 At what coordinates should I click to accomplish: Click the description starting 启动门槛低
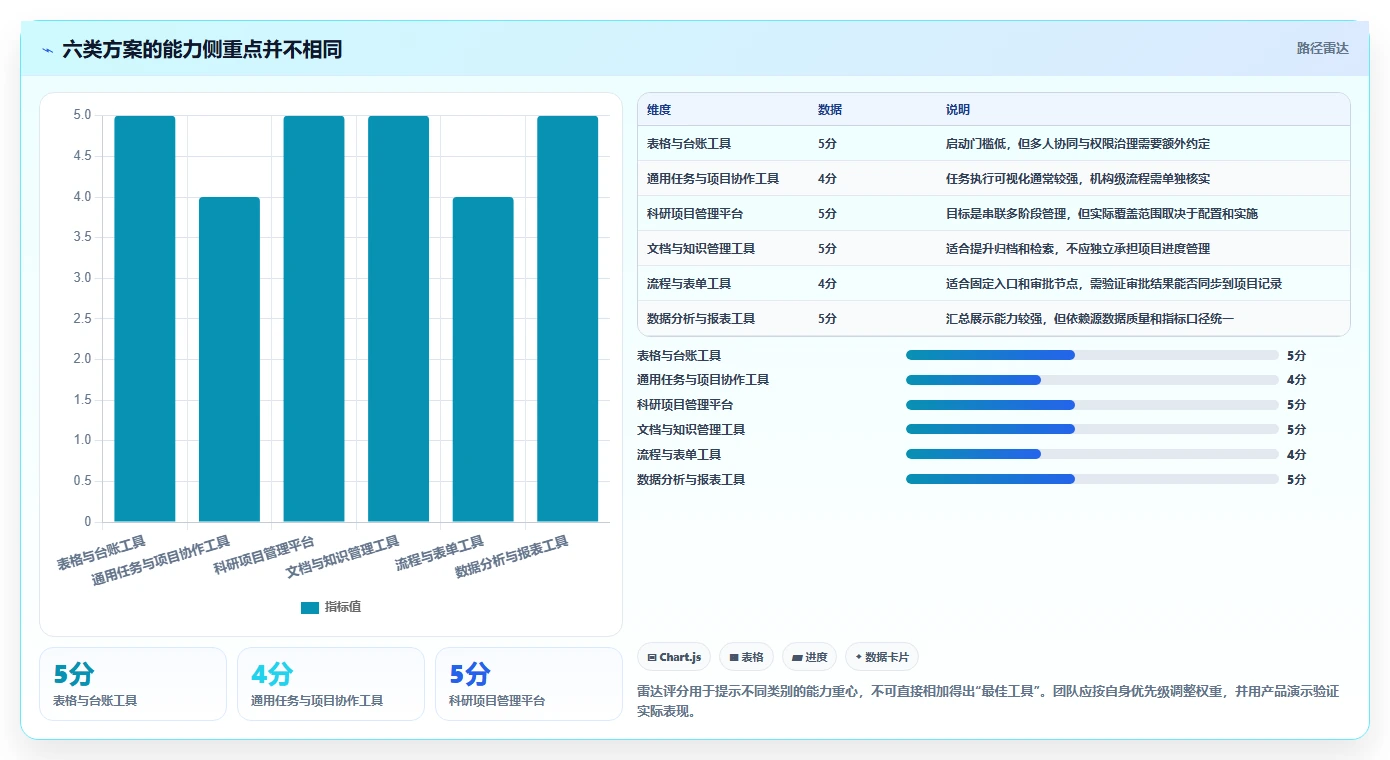1078,144
